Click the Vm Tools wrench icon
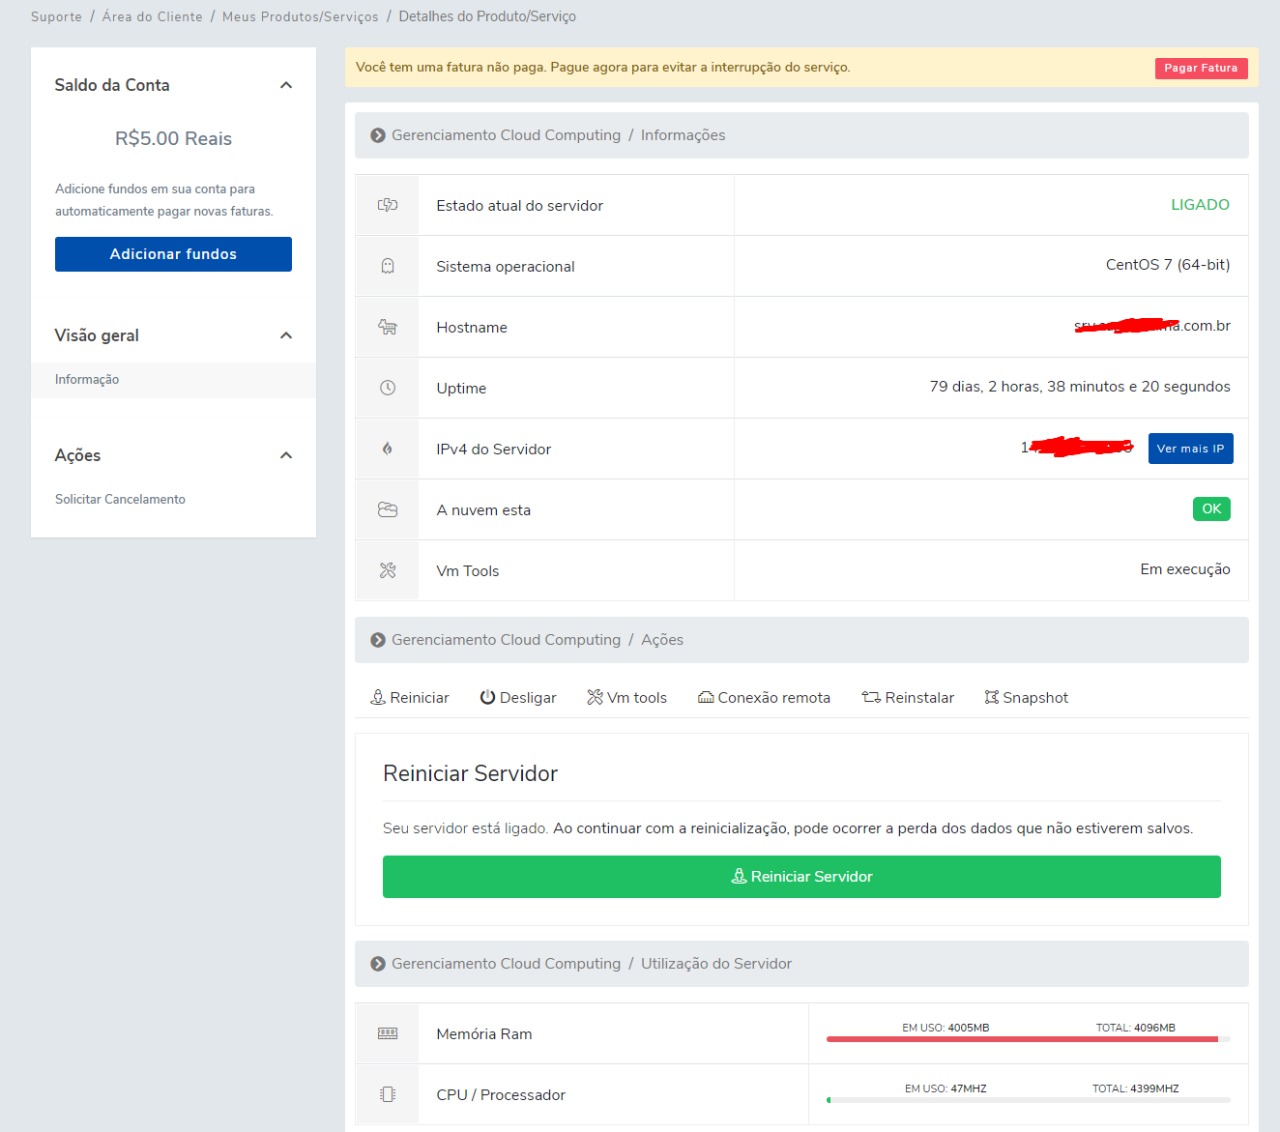1280x1132 pixels. [387, 571]
